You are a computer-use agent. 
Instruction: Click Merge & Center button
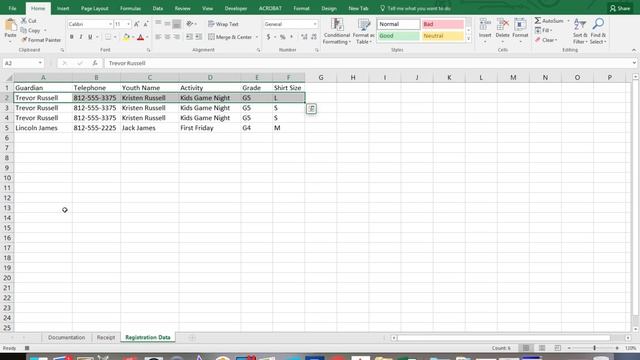click(x=230, y=37)
